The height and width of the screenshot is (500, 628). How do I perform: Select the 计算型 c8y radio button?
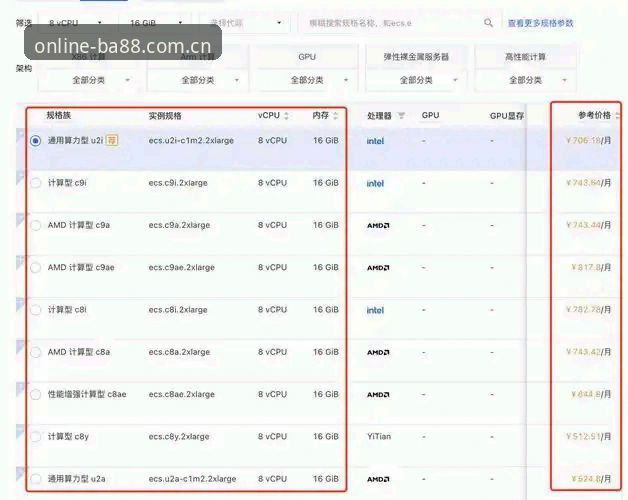point(36,437)
